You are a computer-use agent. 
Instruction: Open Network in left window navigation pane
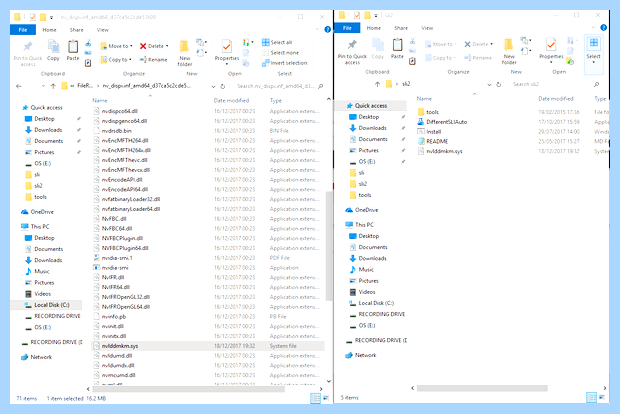tap(36, 357)
